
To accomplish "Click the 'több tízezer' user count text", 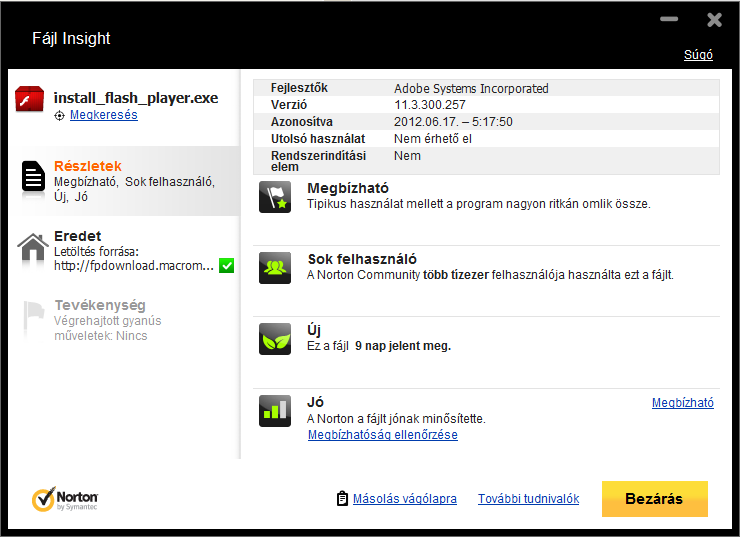I will coord(456,275).
